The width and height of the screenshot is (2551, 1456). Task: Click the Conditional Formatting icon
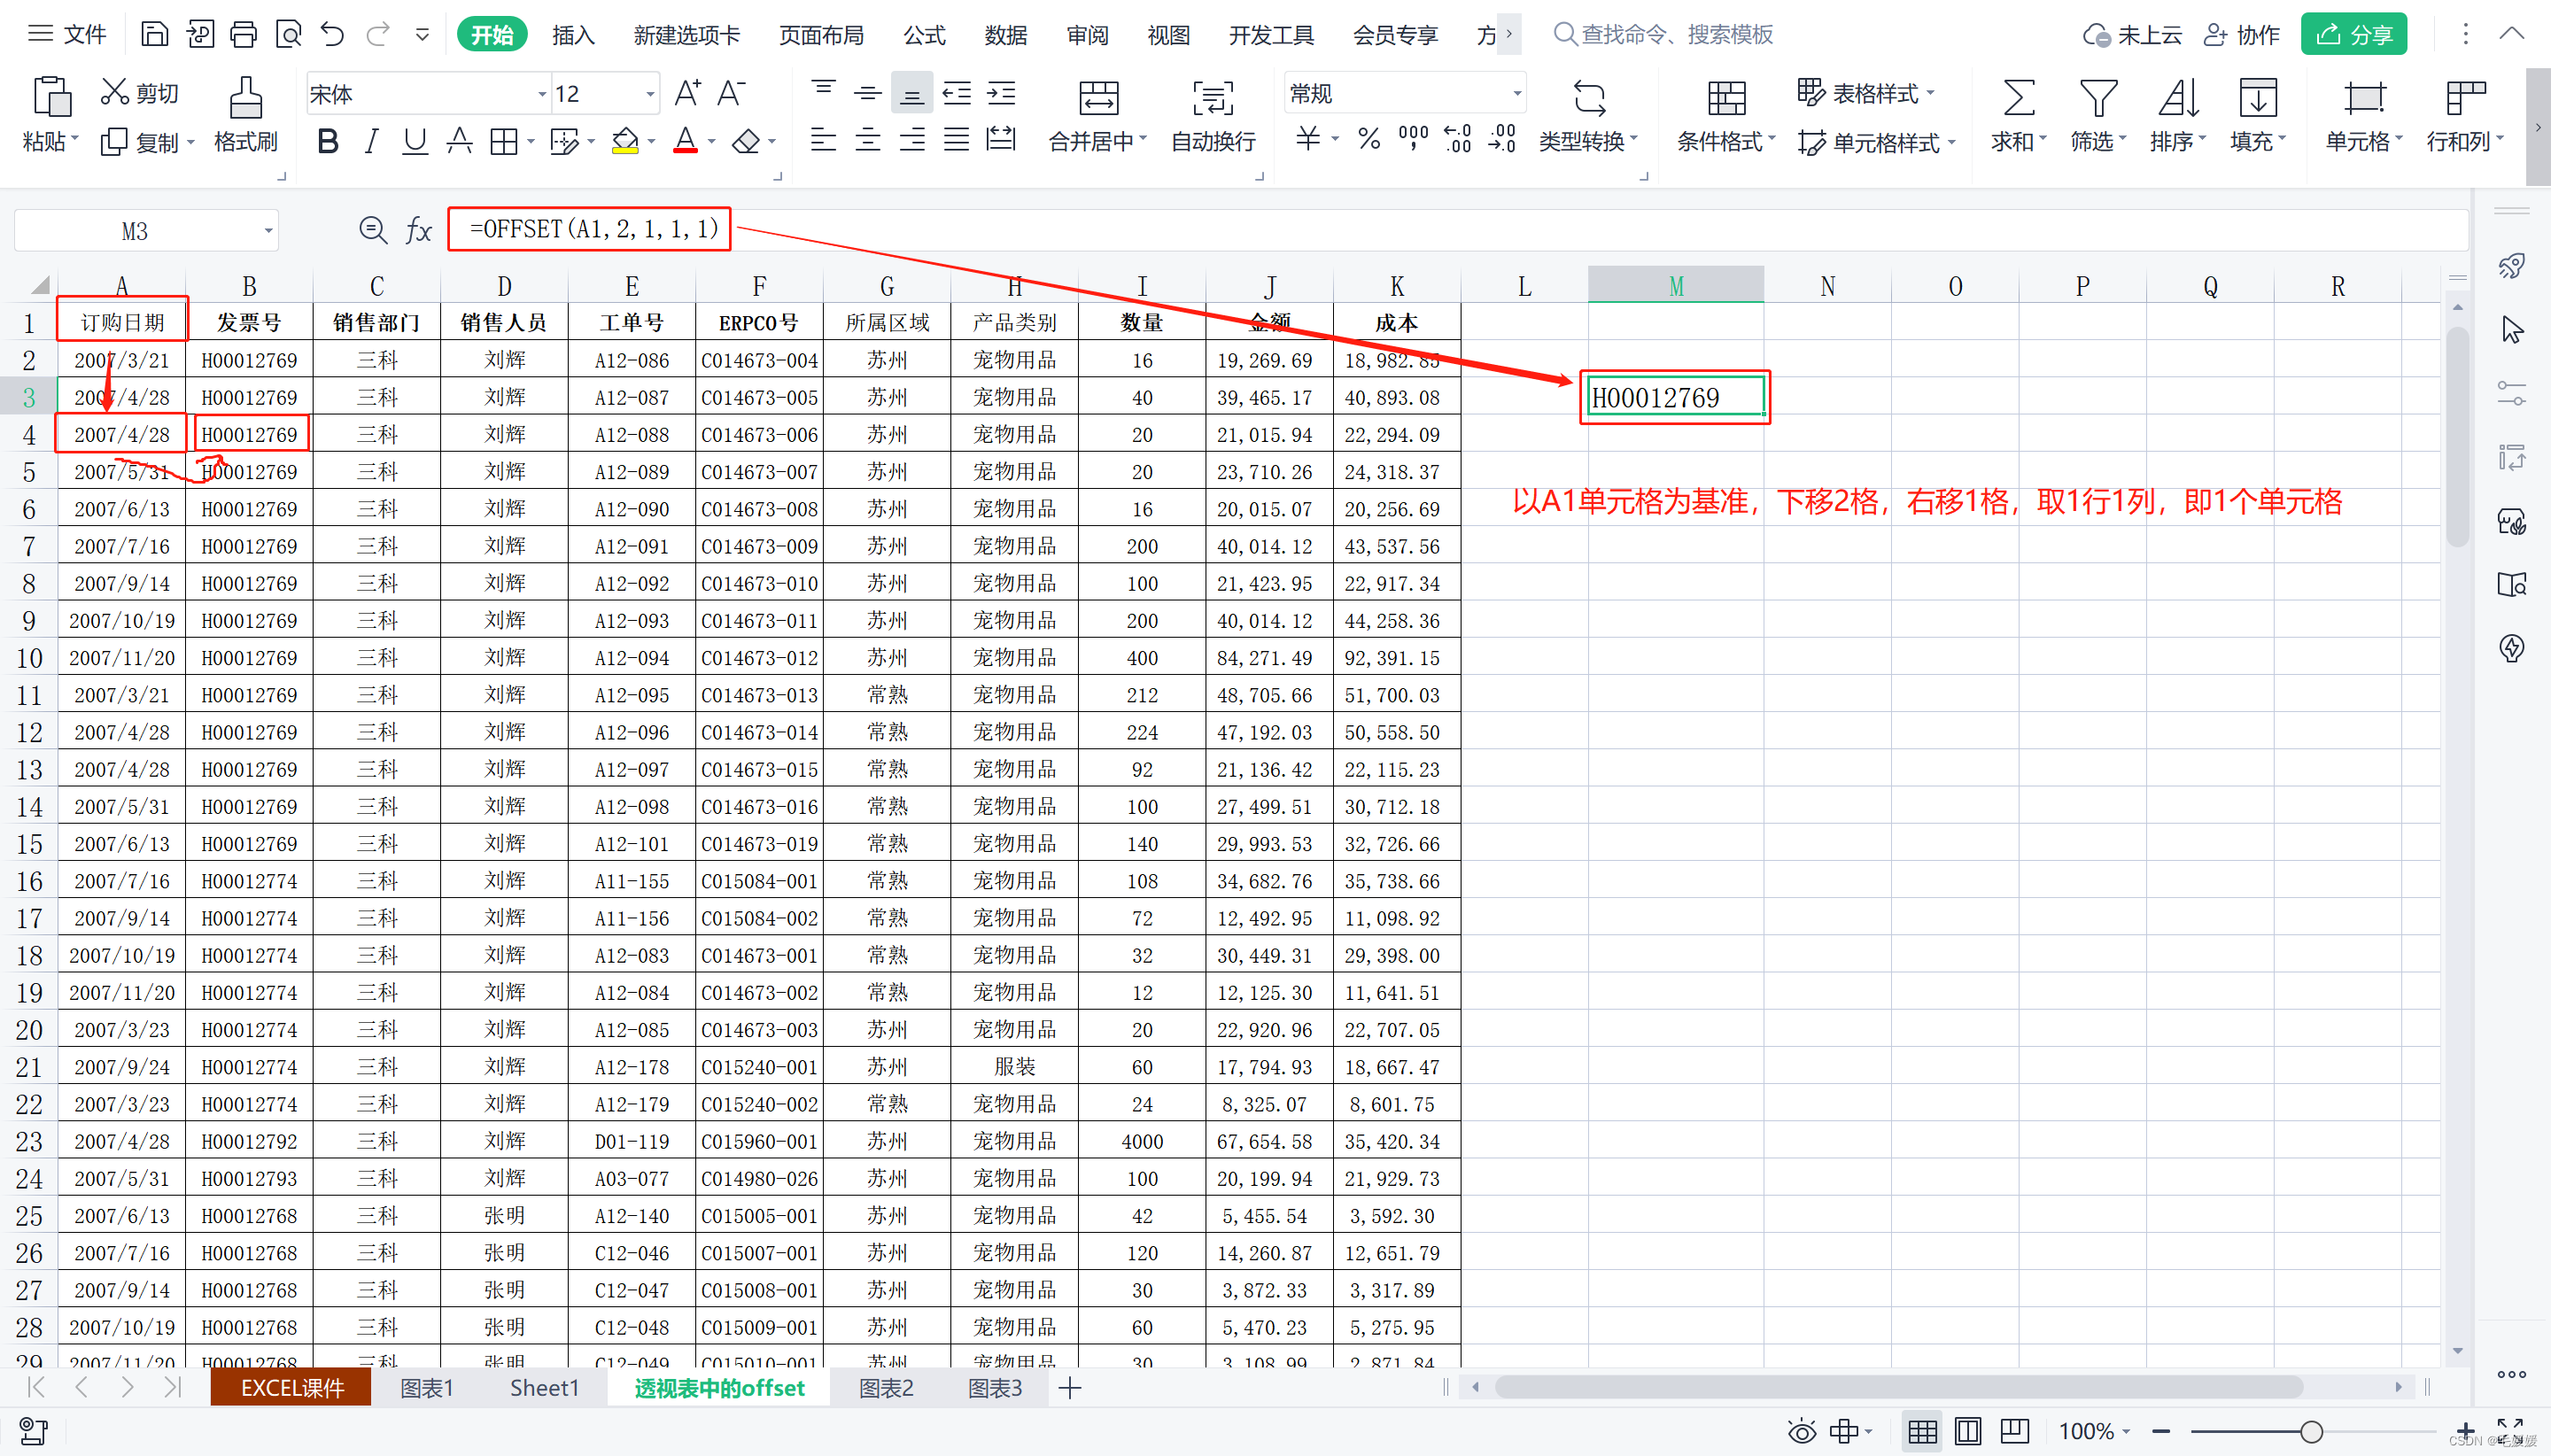[1726, 97]
